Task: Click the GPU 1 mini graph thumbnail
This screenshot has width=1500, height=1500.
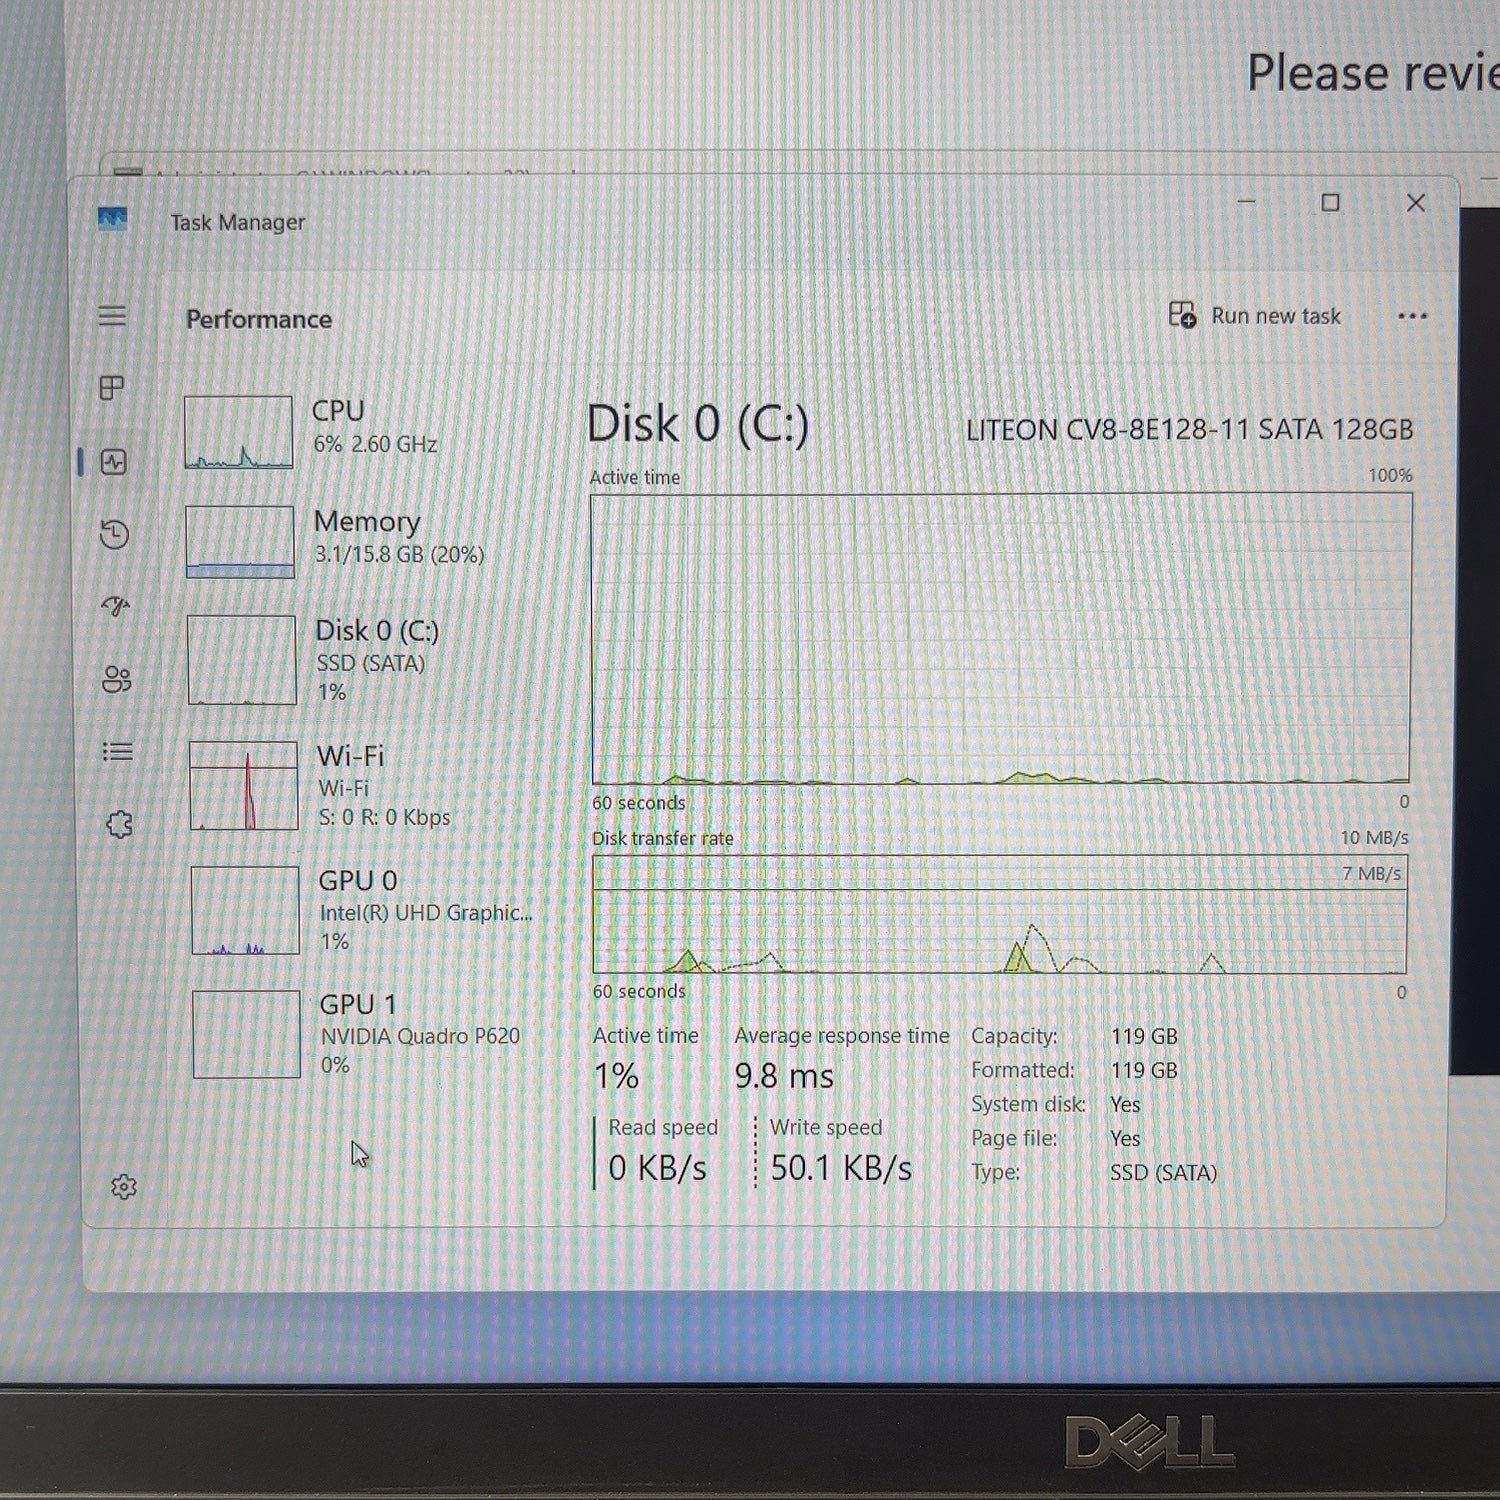Action: click(246, 1034)
